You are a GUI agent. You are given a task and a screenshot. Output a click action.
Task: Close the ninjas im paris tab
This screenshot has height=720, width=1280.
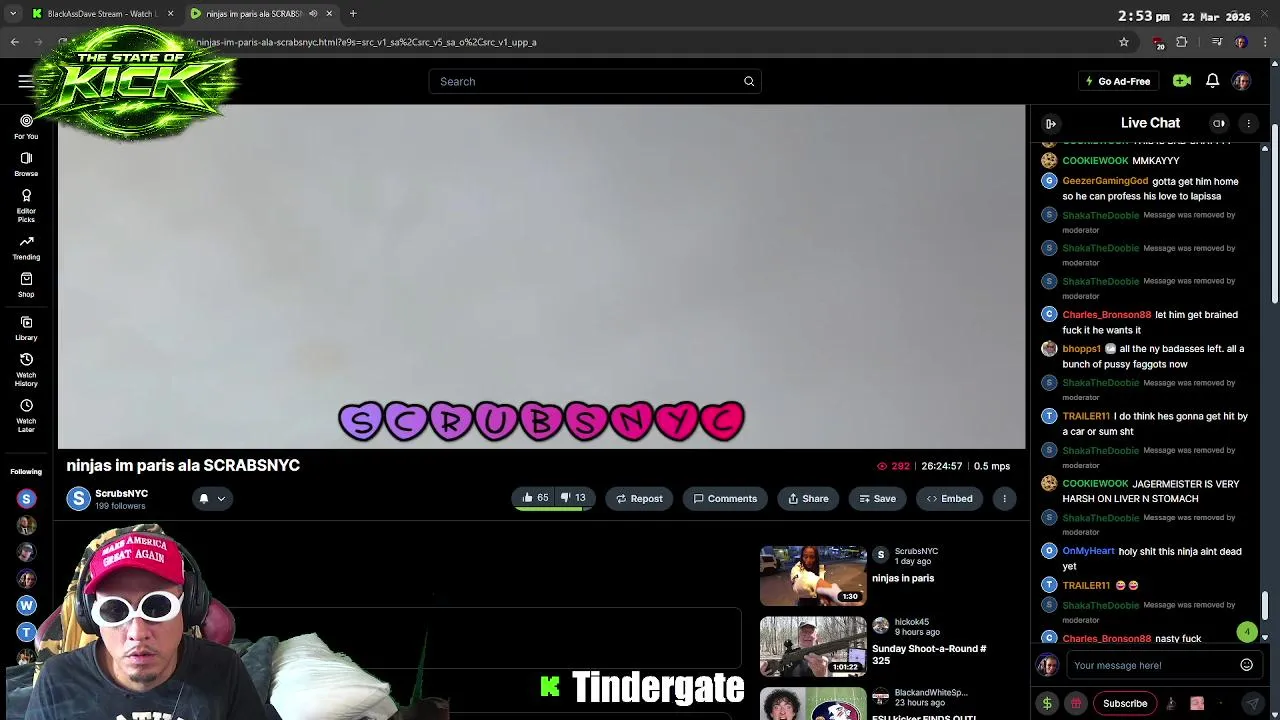pyautogui.click(x=329, y=14)
